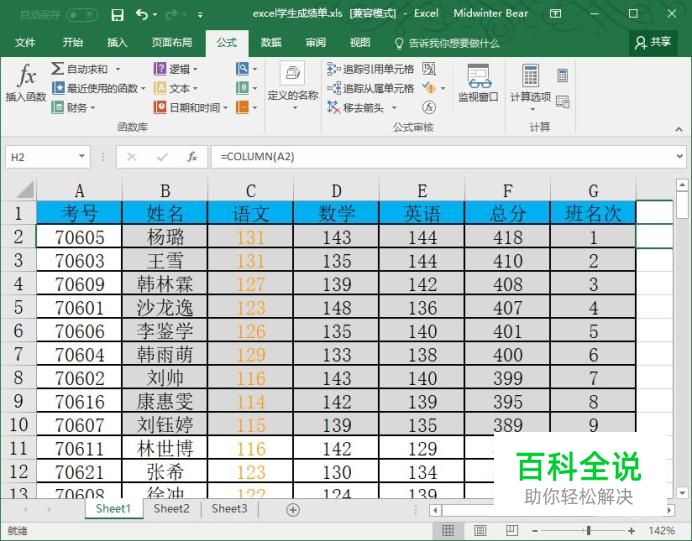Toggle the AutoSave switch
The height and width of the screenshot is (541, 692).
click(x=82, y=15)
